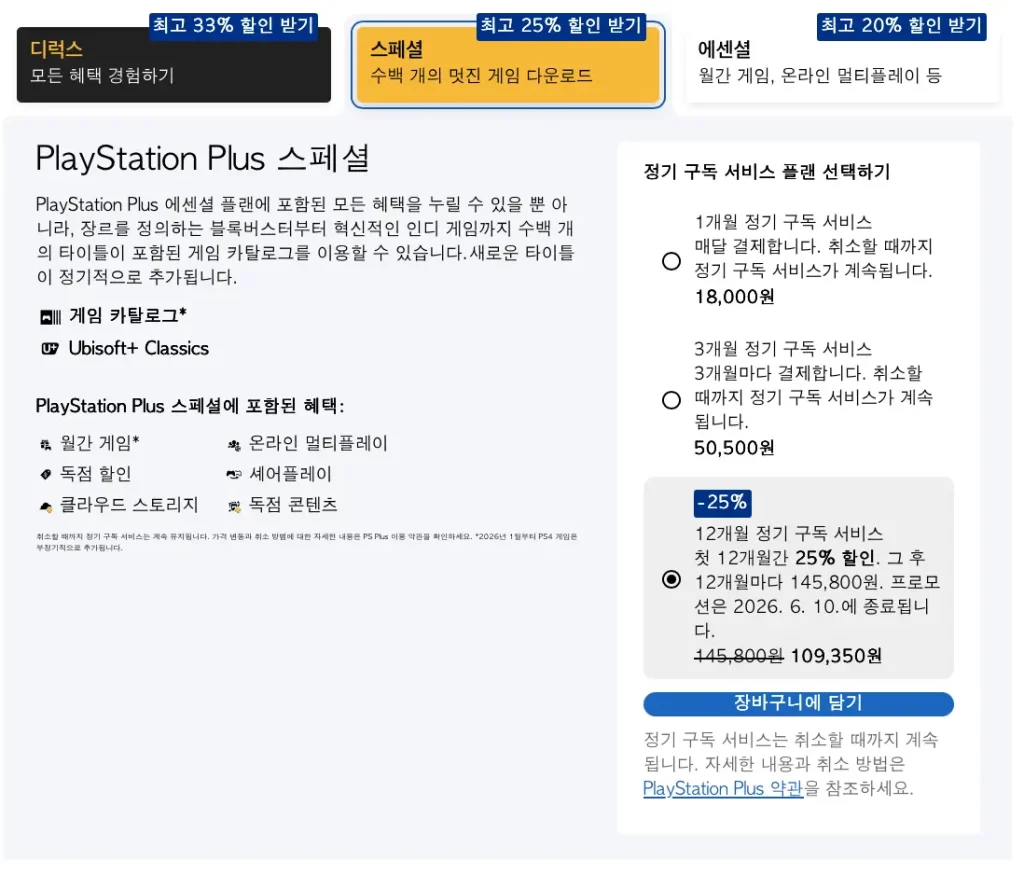Click the PlayStation Plus 스페셜에 포함된 혜택 heading
The width and height of the screenshot is (1024, 875).
pos(189,406)
